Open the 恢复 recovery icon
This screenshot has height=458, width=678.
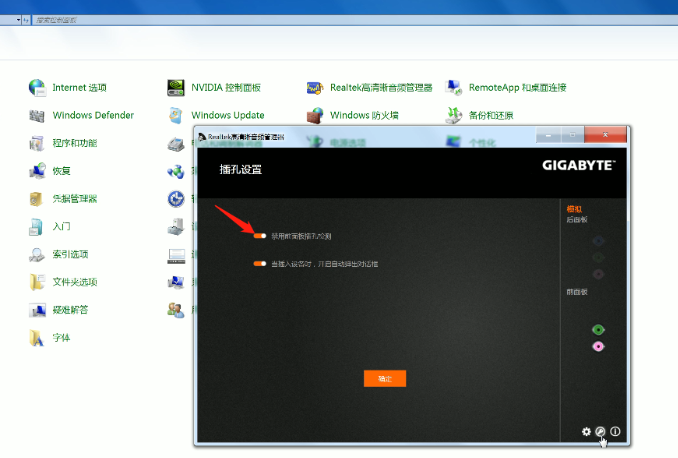tap(37, 171)
